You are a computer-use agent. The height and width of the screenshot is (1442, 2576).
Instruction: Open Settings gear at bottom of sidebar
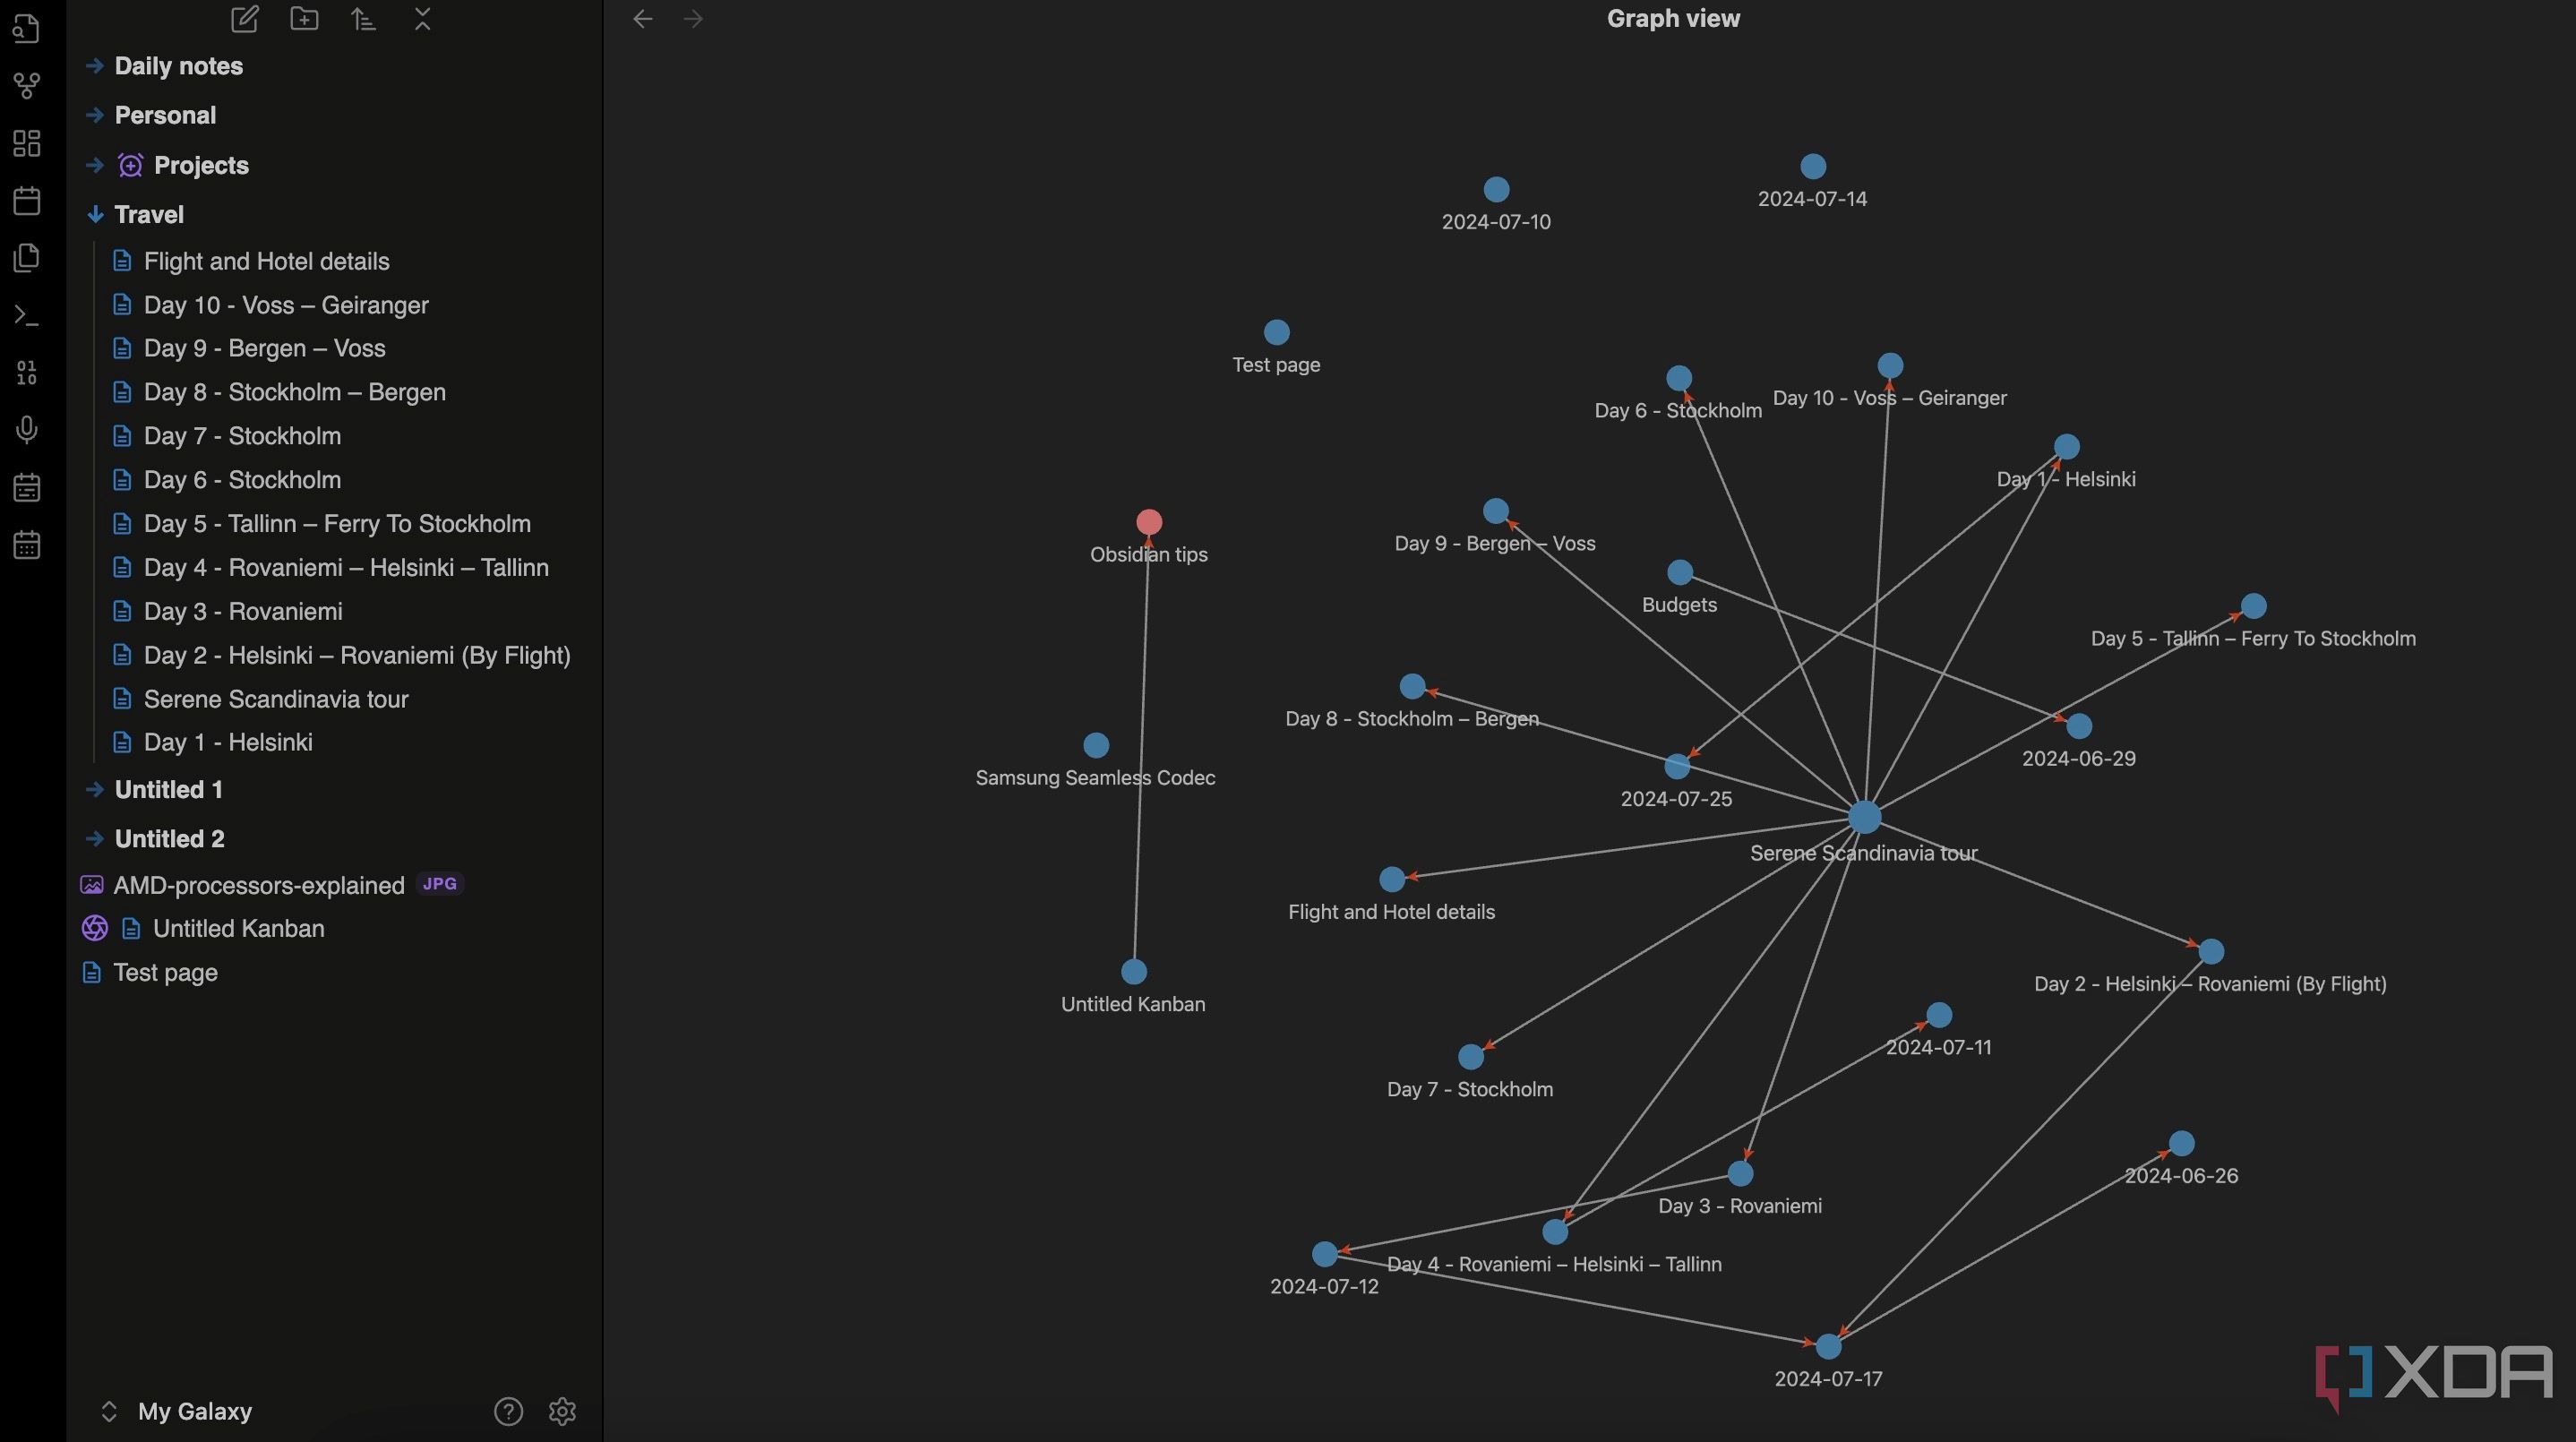[x=562, y=1410]
